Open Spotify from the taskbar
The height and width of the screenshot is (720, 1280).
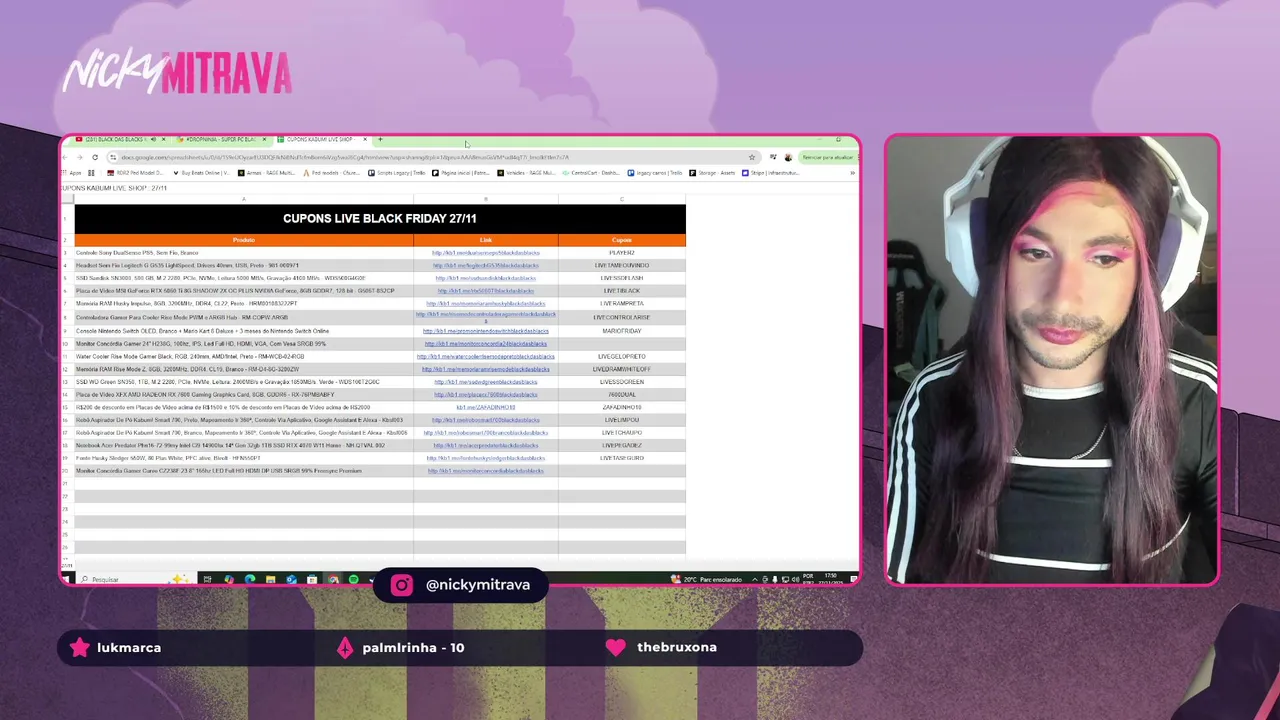353,579
